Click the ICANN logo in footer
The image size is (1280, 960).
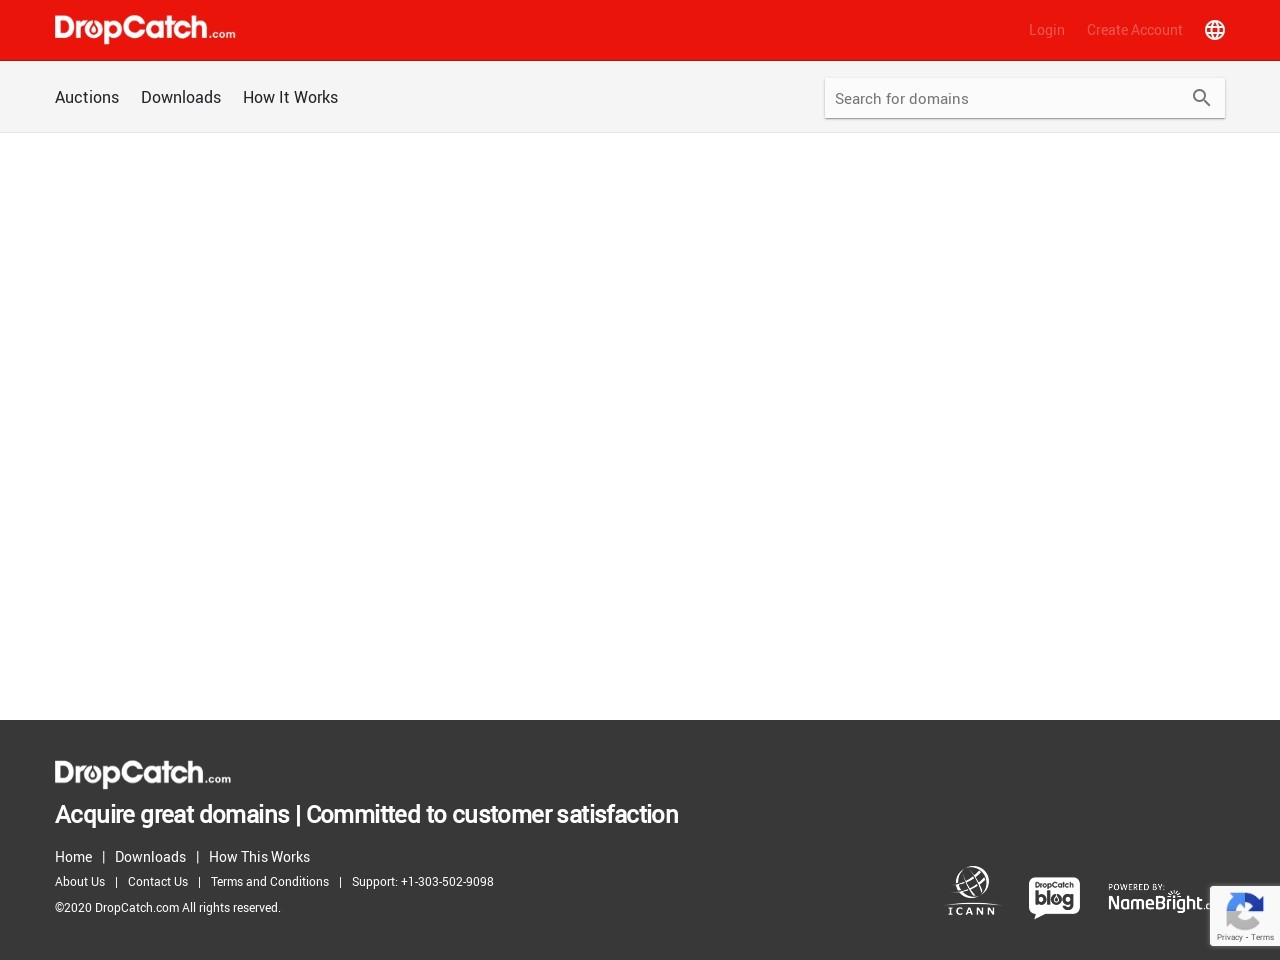[x=972, y=891]
